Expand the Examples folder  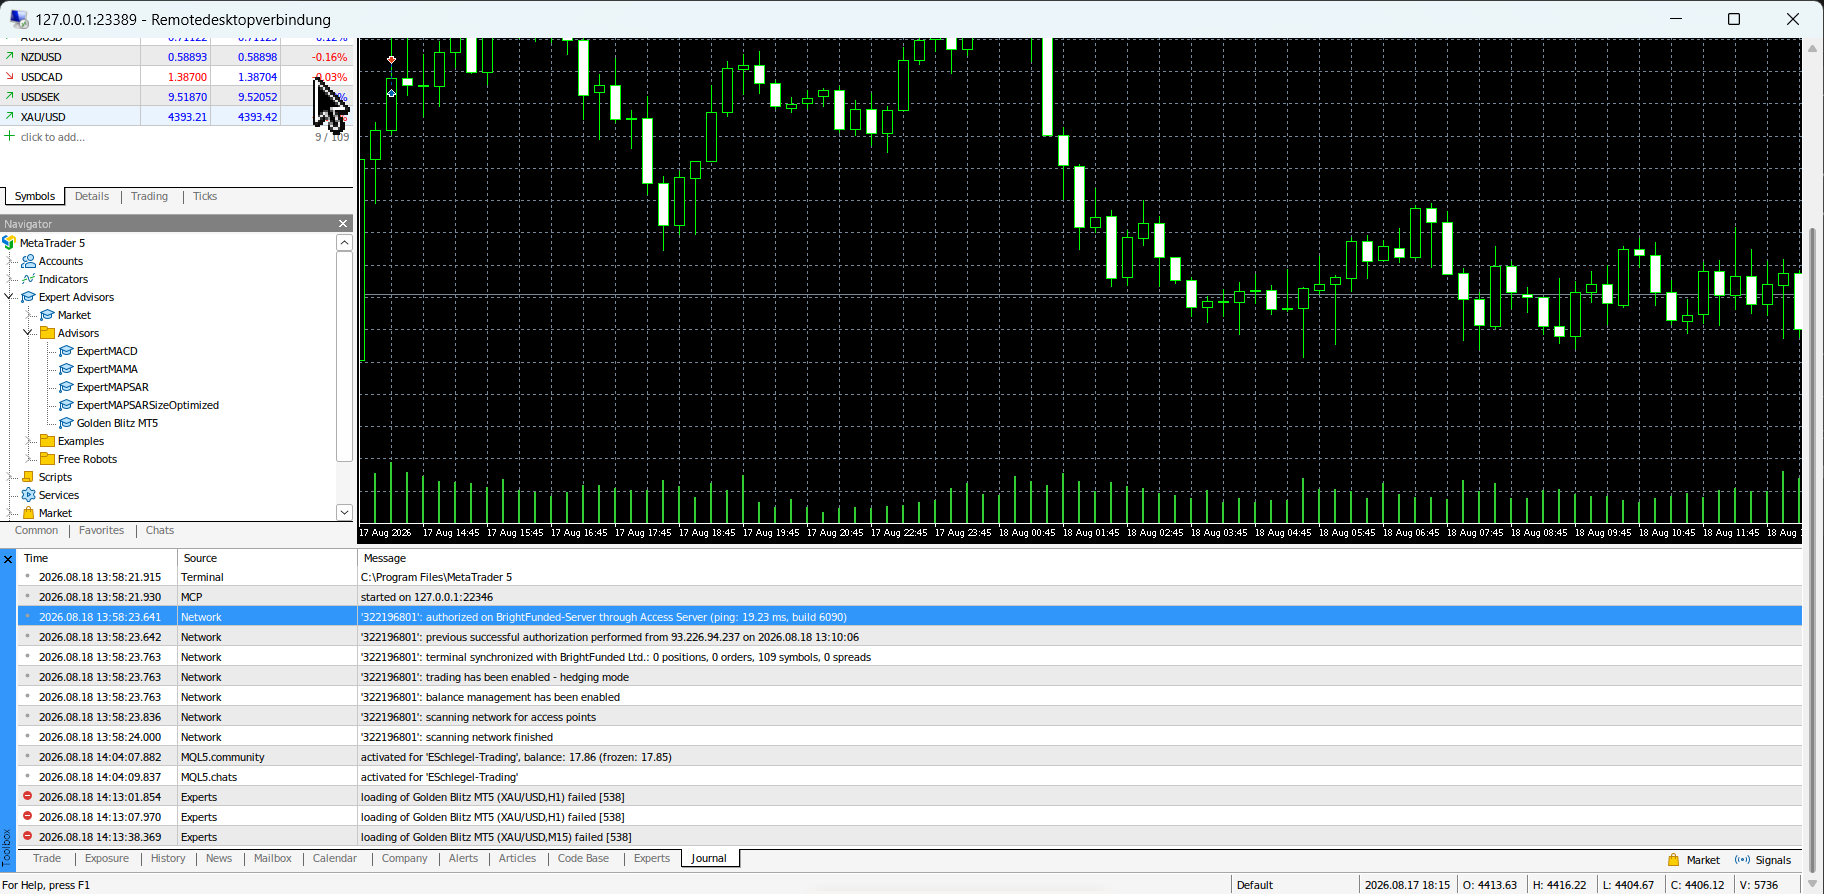click(x=29, y=441)
